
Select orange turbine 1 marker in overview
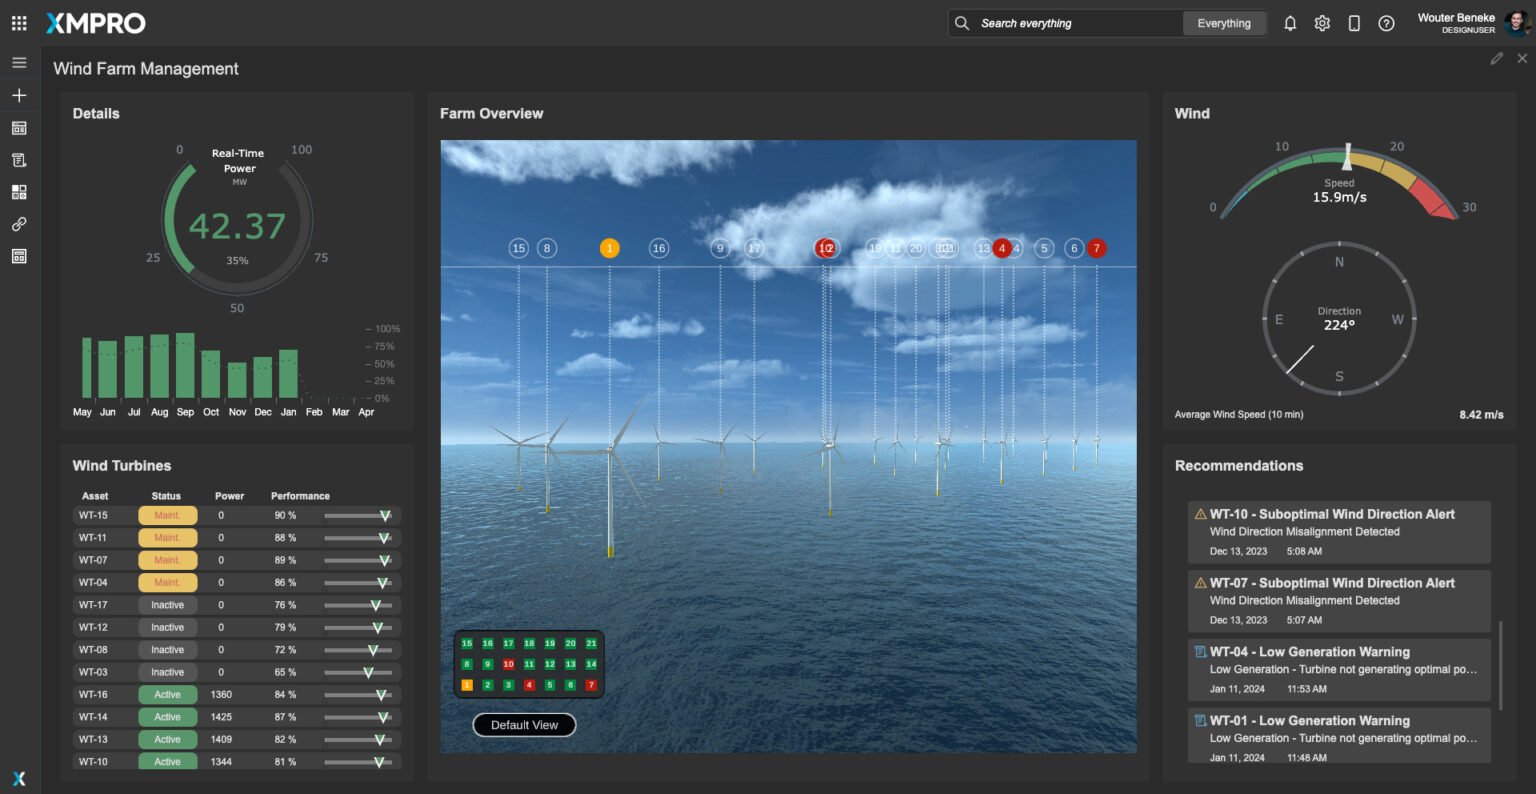point(609,248)
